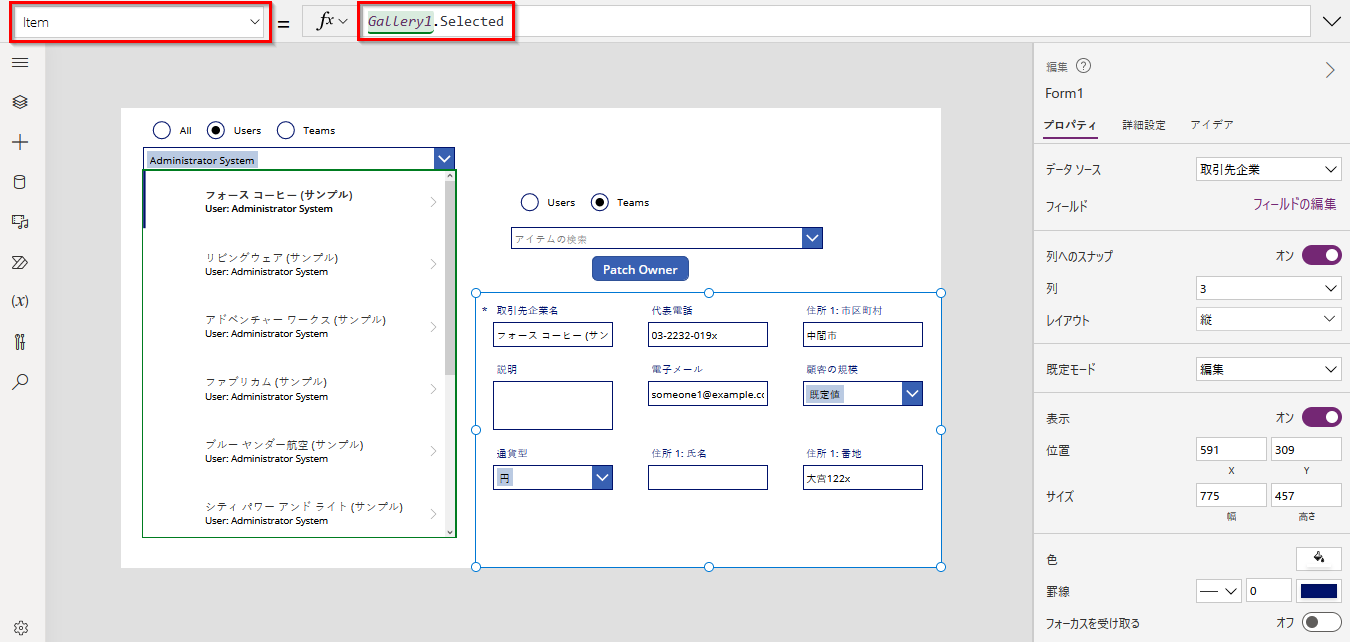Viewport: 1350px width, 642px height.
Task: Select the All radio button
Action: tap(162, 130)
